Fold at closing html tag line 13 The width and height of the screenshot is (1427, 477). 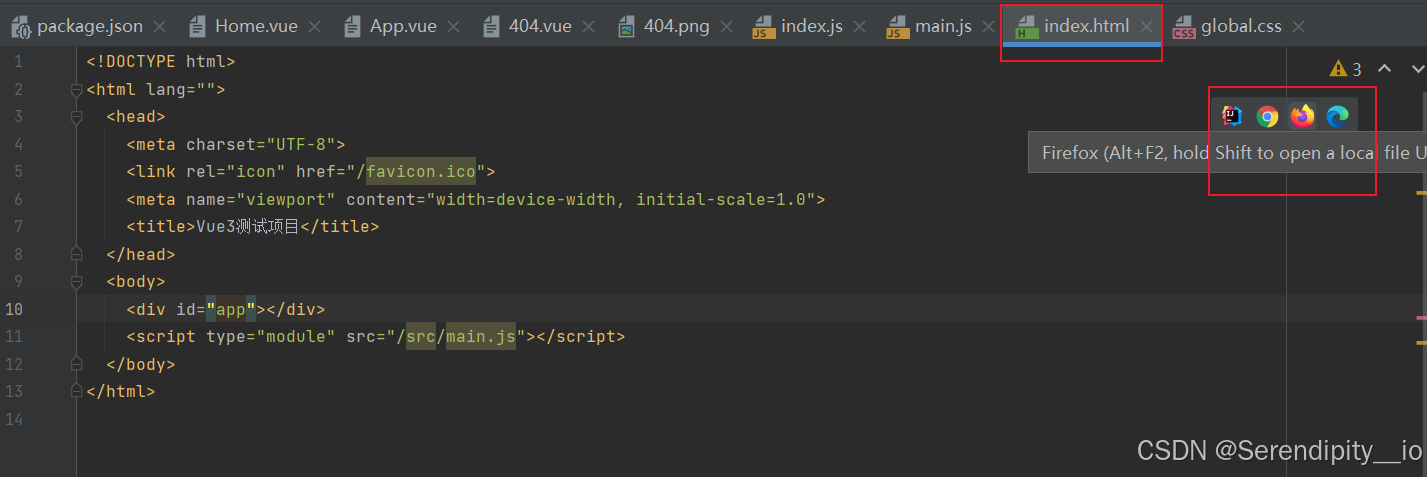pyautogui.click(x=76, y=392)
